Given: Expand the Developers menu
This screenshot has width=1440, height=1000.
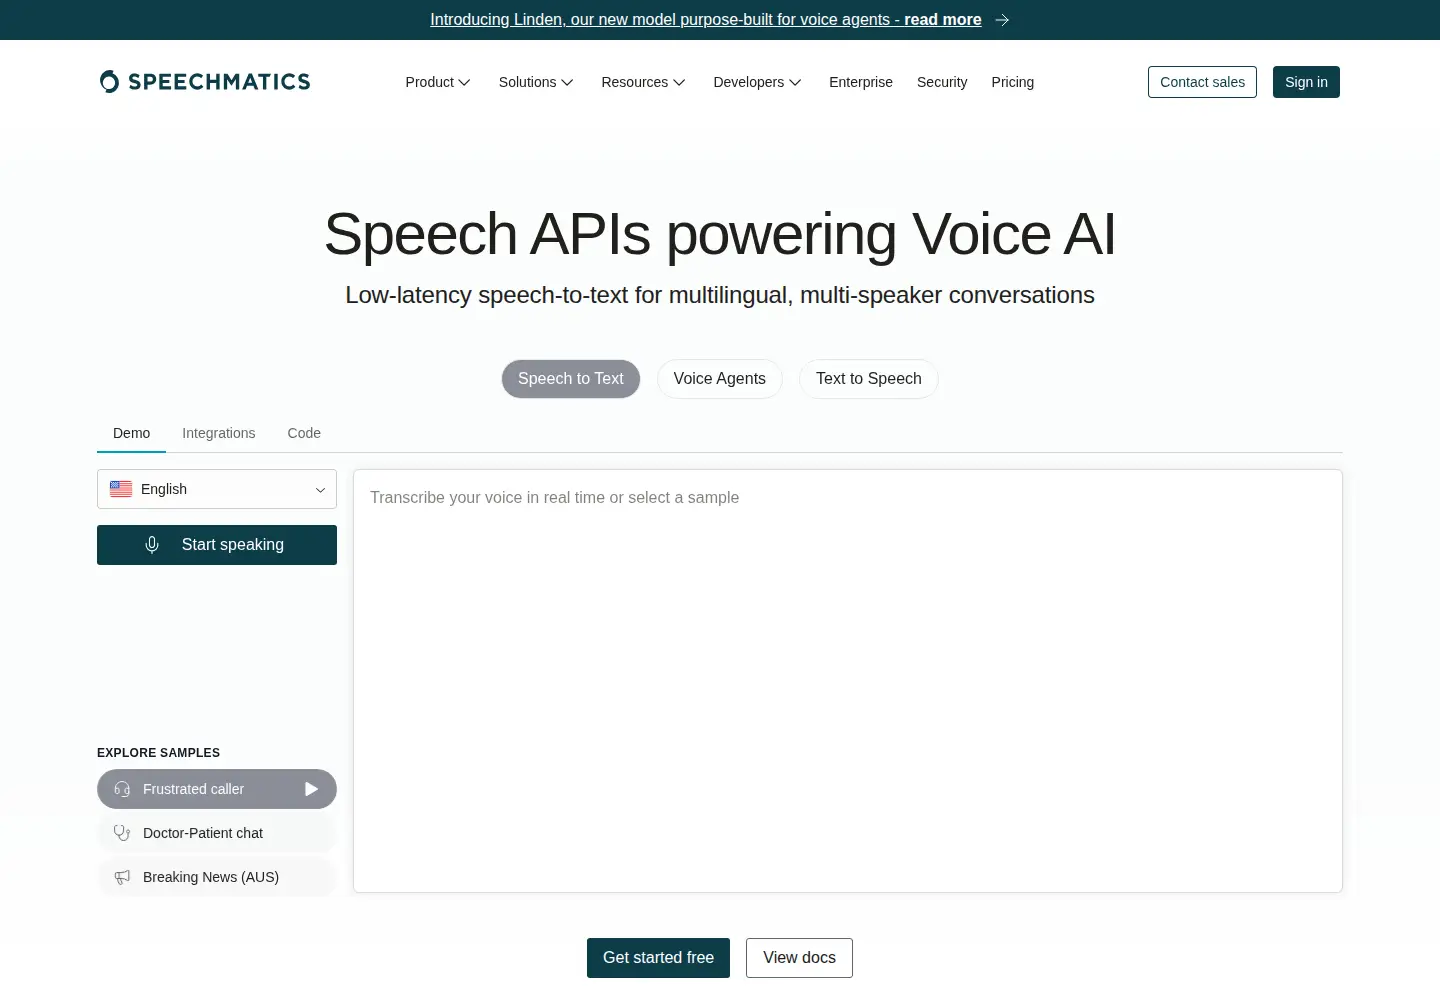Looking at the screenshot, I should click(x=757, y=82).
